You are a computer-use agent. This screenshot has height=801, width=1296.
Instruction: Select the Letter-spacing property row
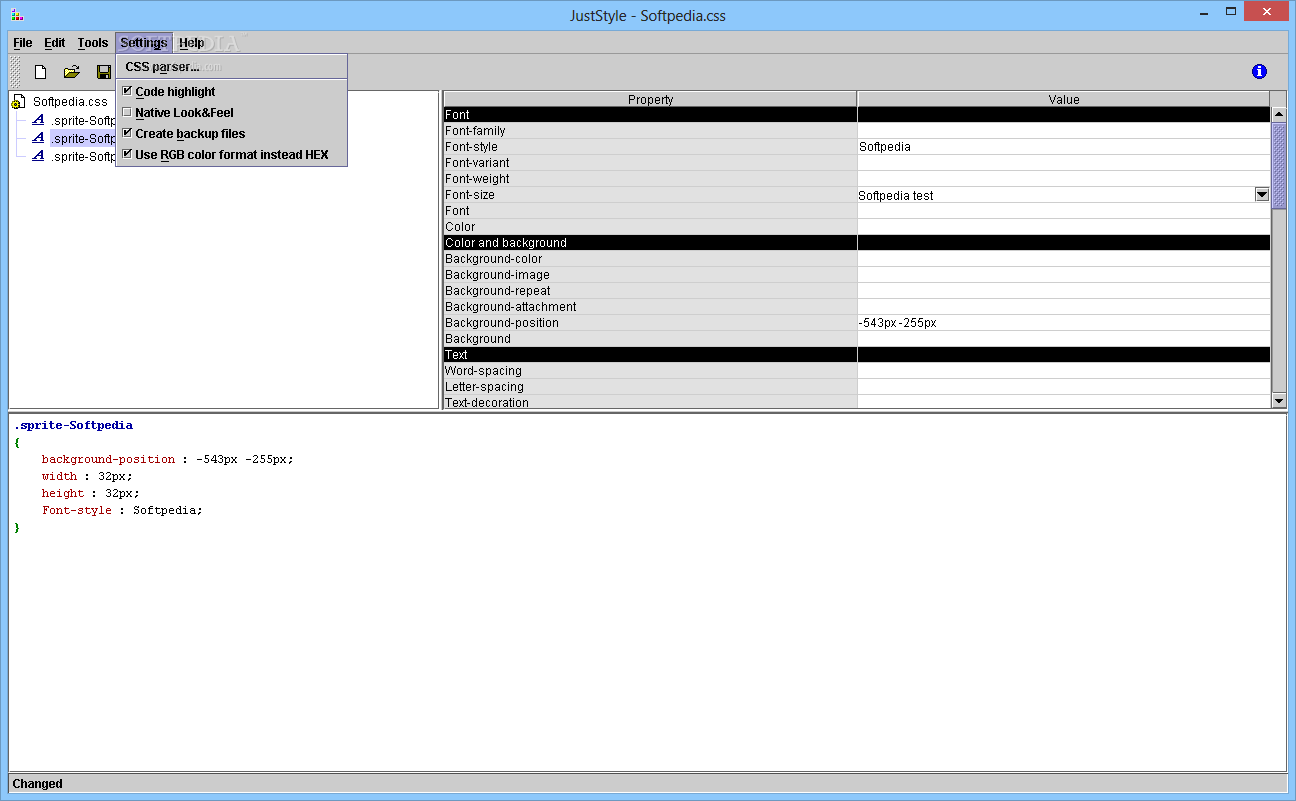(650, 387)
